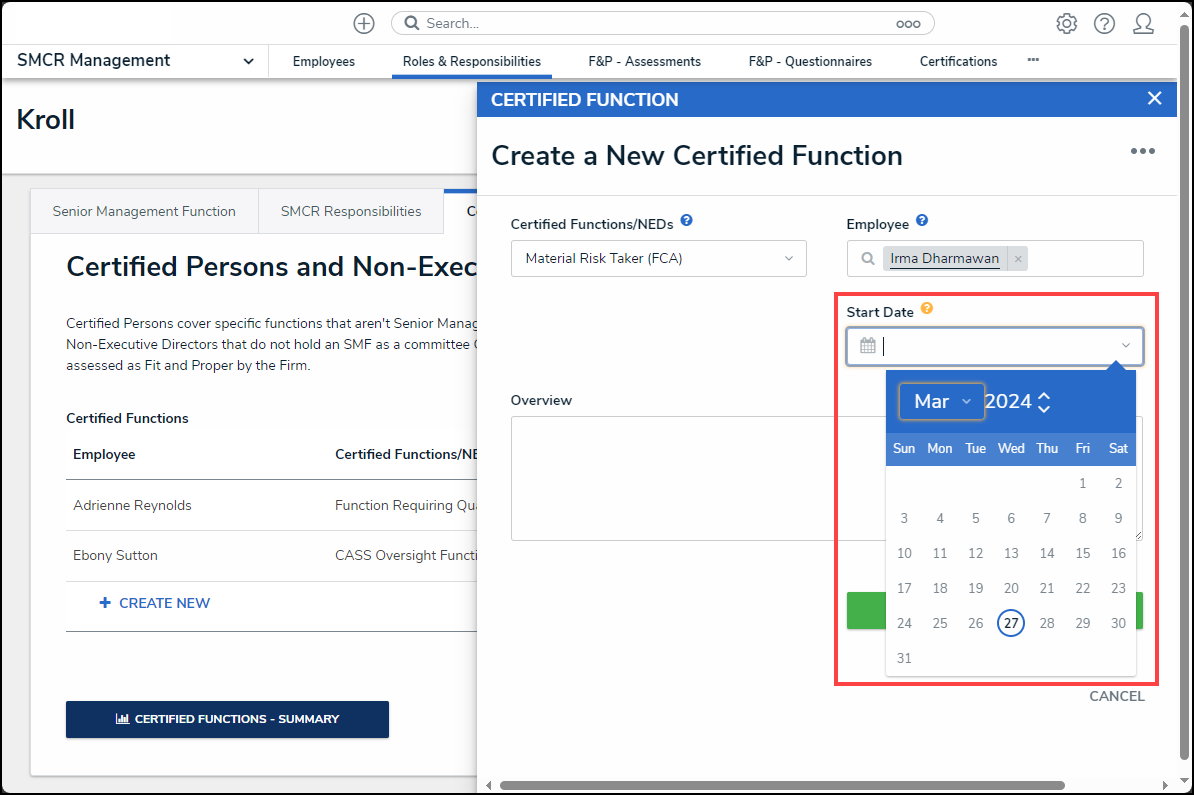Image resolution: width=1194 pixels, height=795 pixels.
Task: Close the Certified Function panel
Action: pos(1154,98)
